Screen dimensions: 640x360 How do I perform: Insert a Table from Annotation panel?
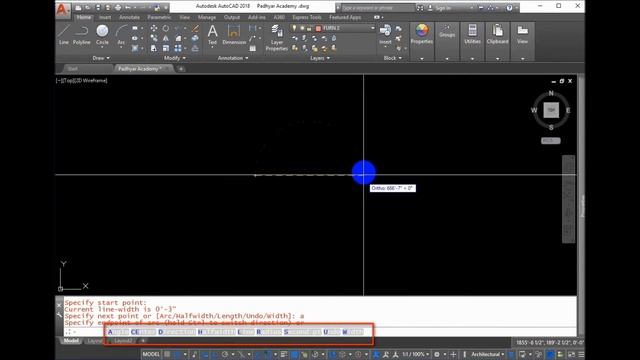253,48
